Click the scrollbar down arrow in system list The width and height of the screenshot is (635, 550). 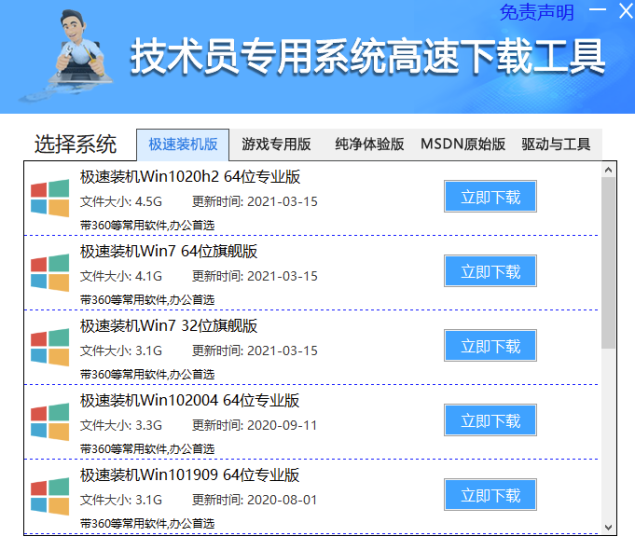(x=609, y=526)
